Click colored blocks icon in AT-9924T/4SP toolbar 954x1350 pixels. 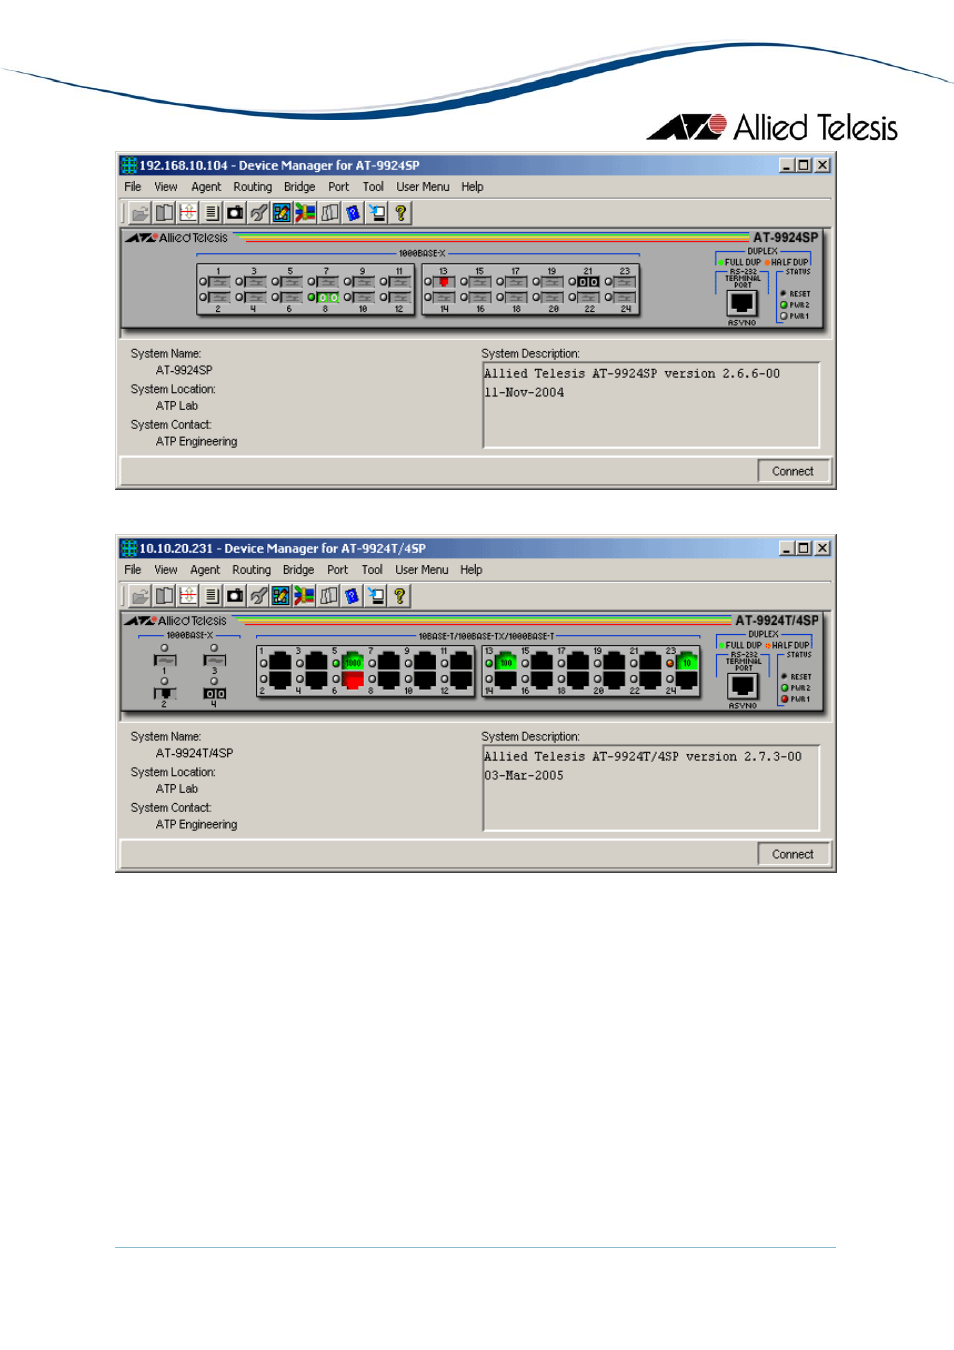pyautogui.click(x=305, y=596)
